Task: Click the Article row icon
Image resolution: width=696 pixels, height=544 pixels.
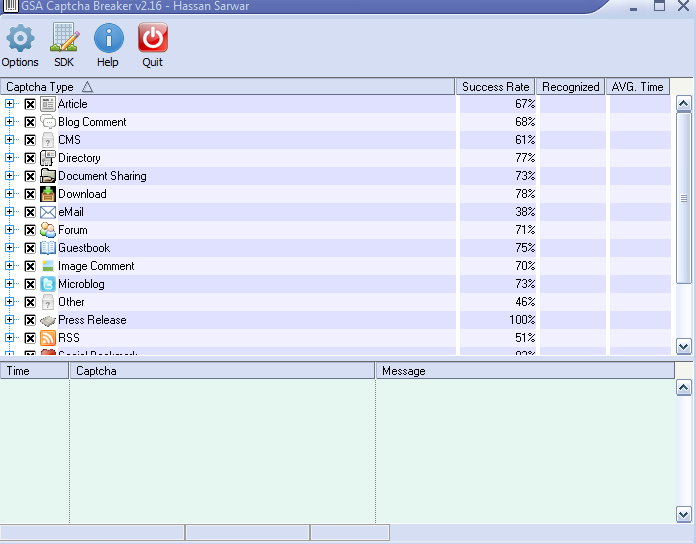Action: [48, 104]
